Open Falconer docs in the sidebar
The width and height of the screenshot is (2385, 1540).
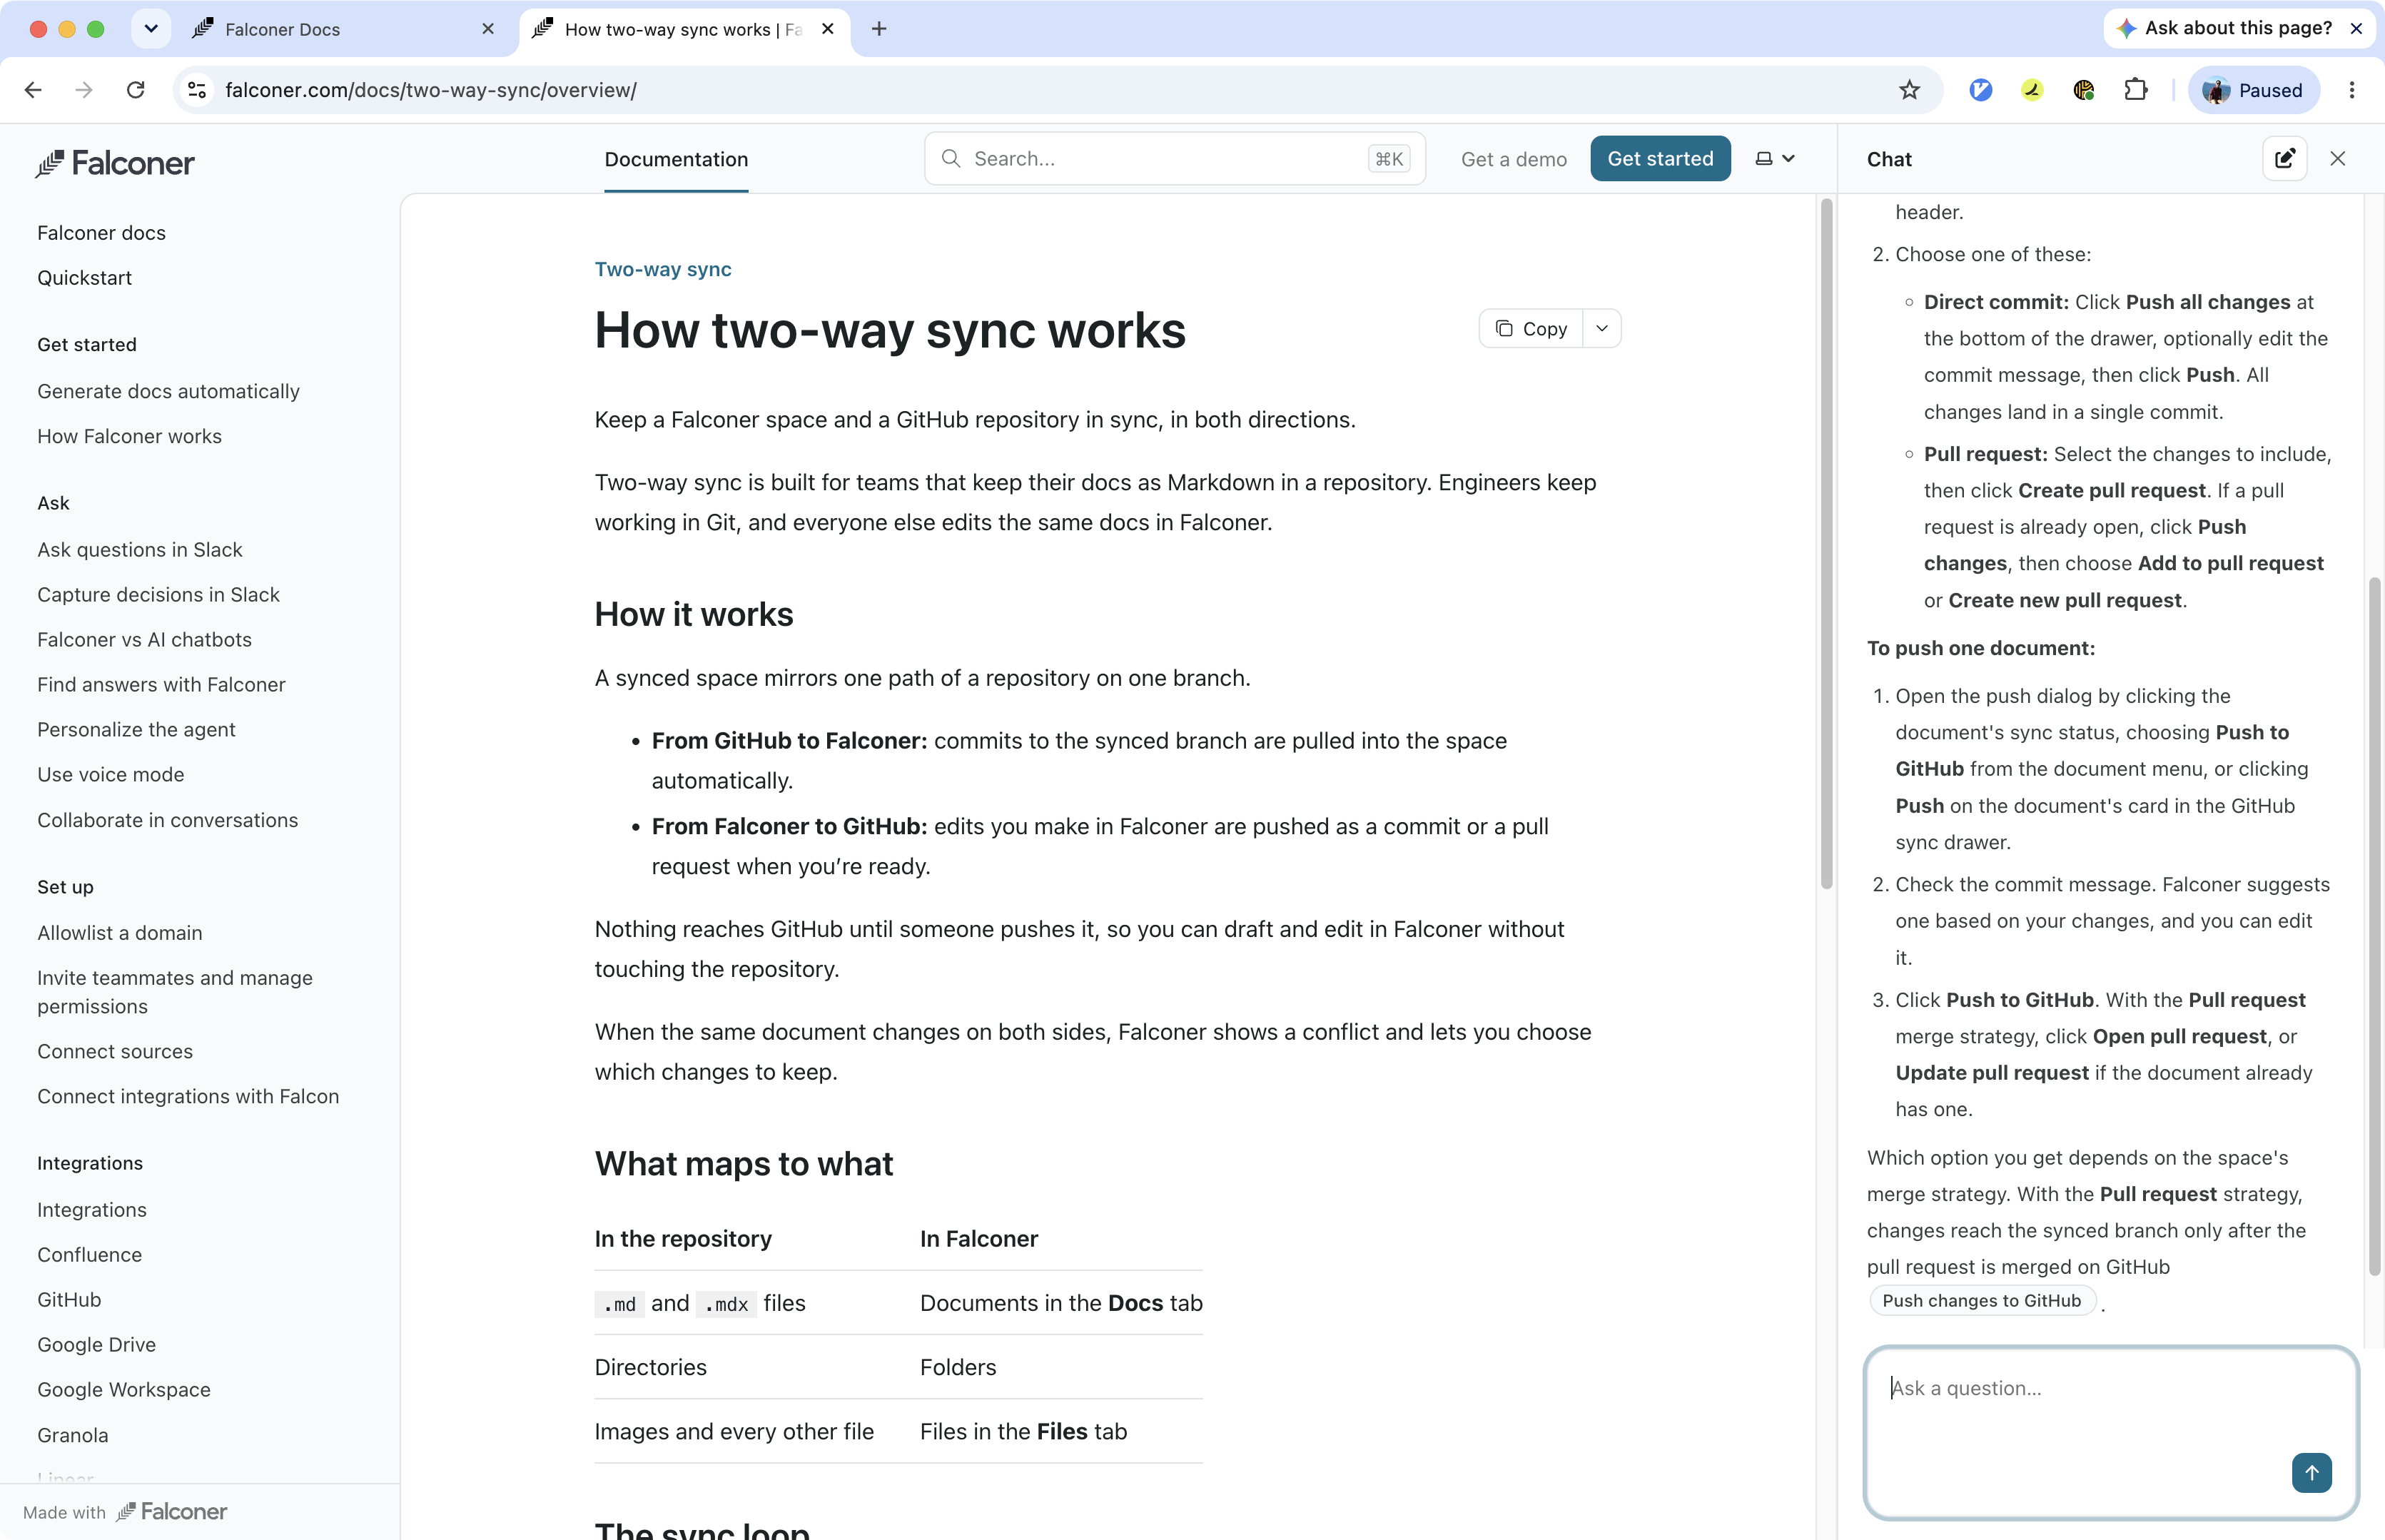(102, 233)
